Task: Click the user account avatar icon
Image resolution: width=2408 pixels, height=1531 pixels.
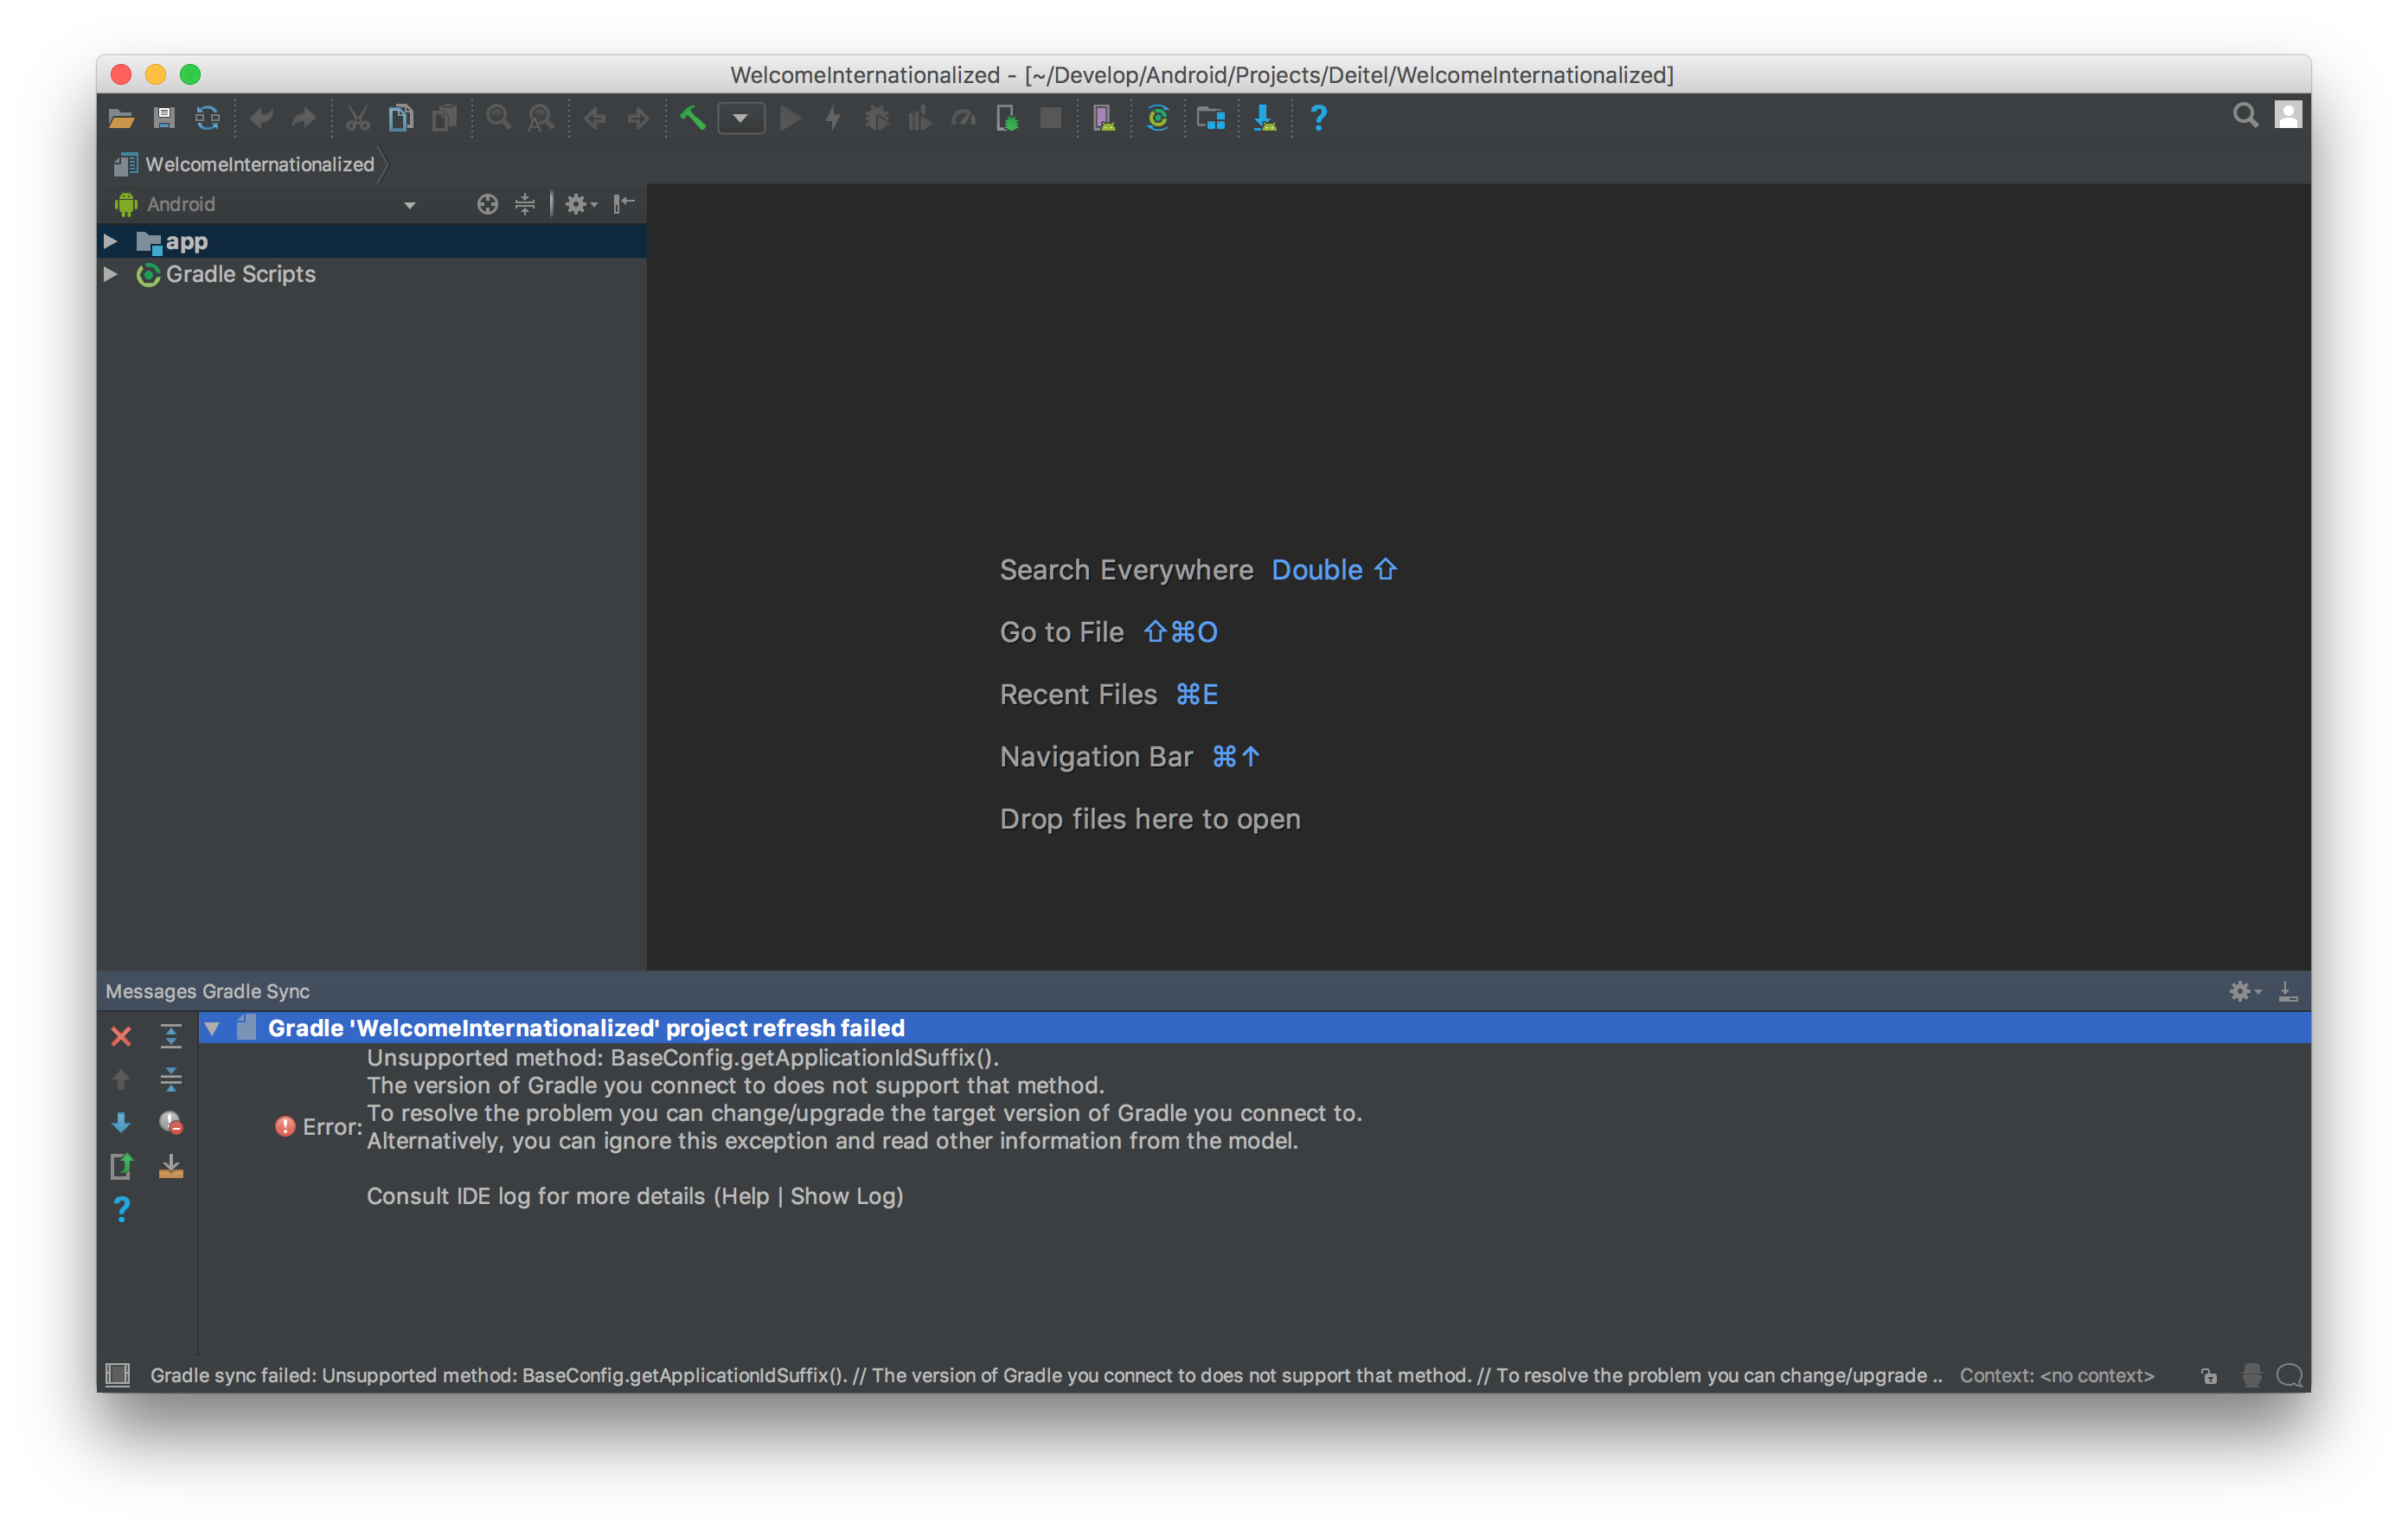Action: 2288,115
